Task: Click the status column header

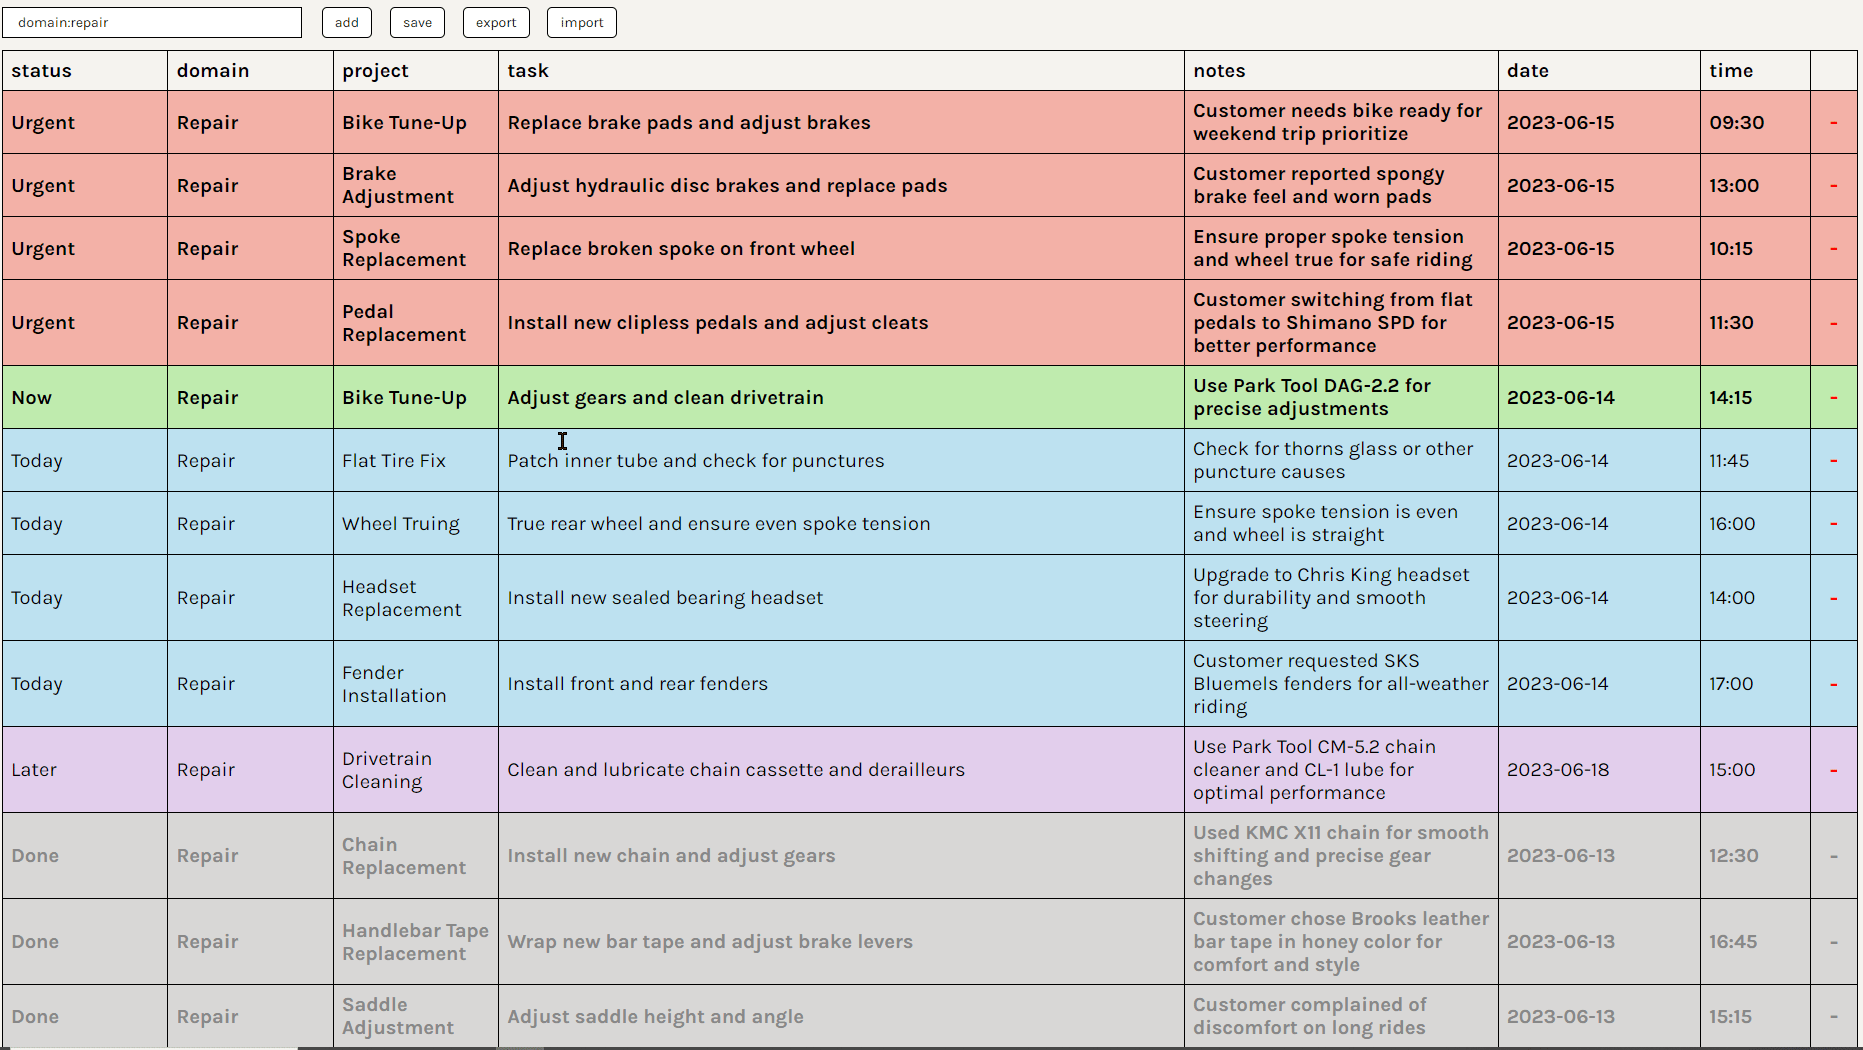Action: [x=41, y=70]
